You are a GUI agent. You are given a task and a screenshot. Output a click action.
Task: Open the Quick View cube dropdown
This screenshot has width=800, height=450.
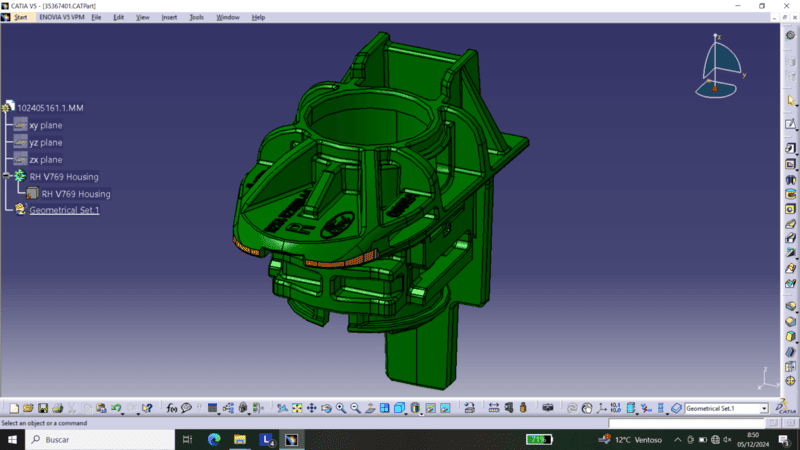coord(406,412)
